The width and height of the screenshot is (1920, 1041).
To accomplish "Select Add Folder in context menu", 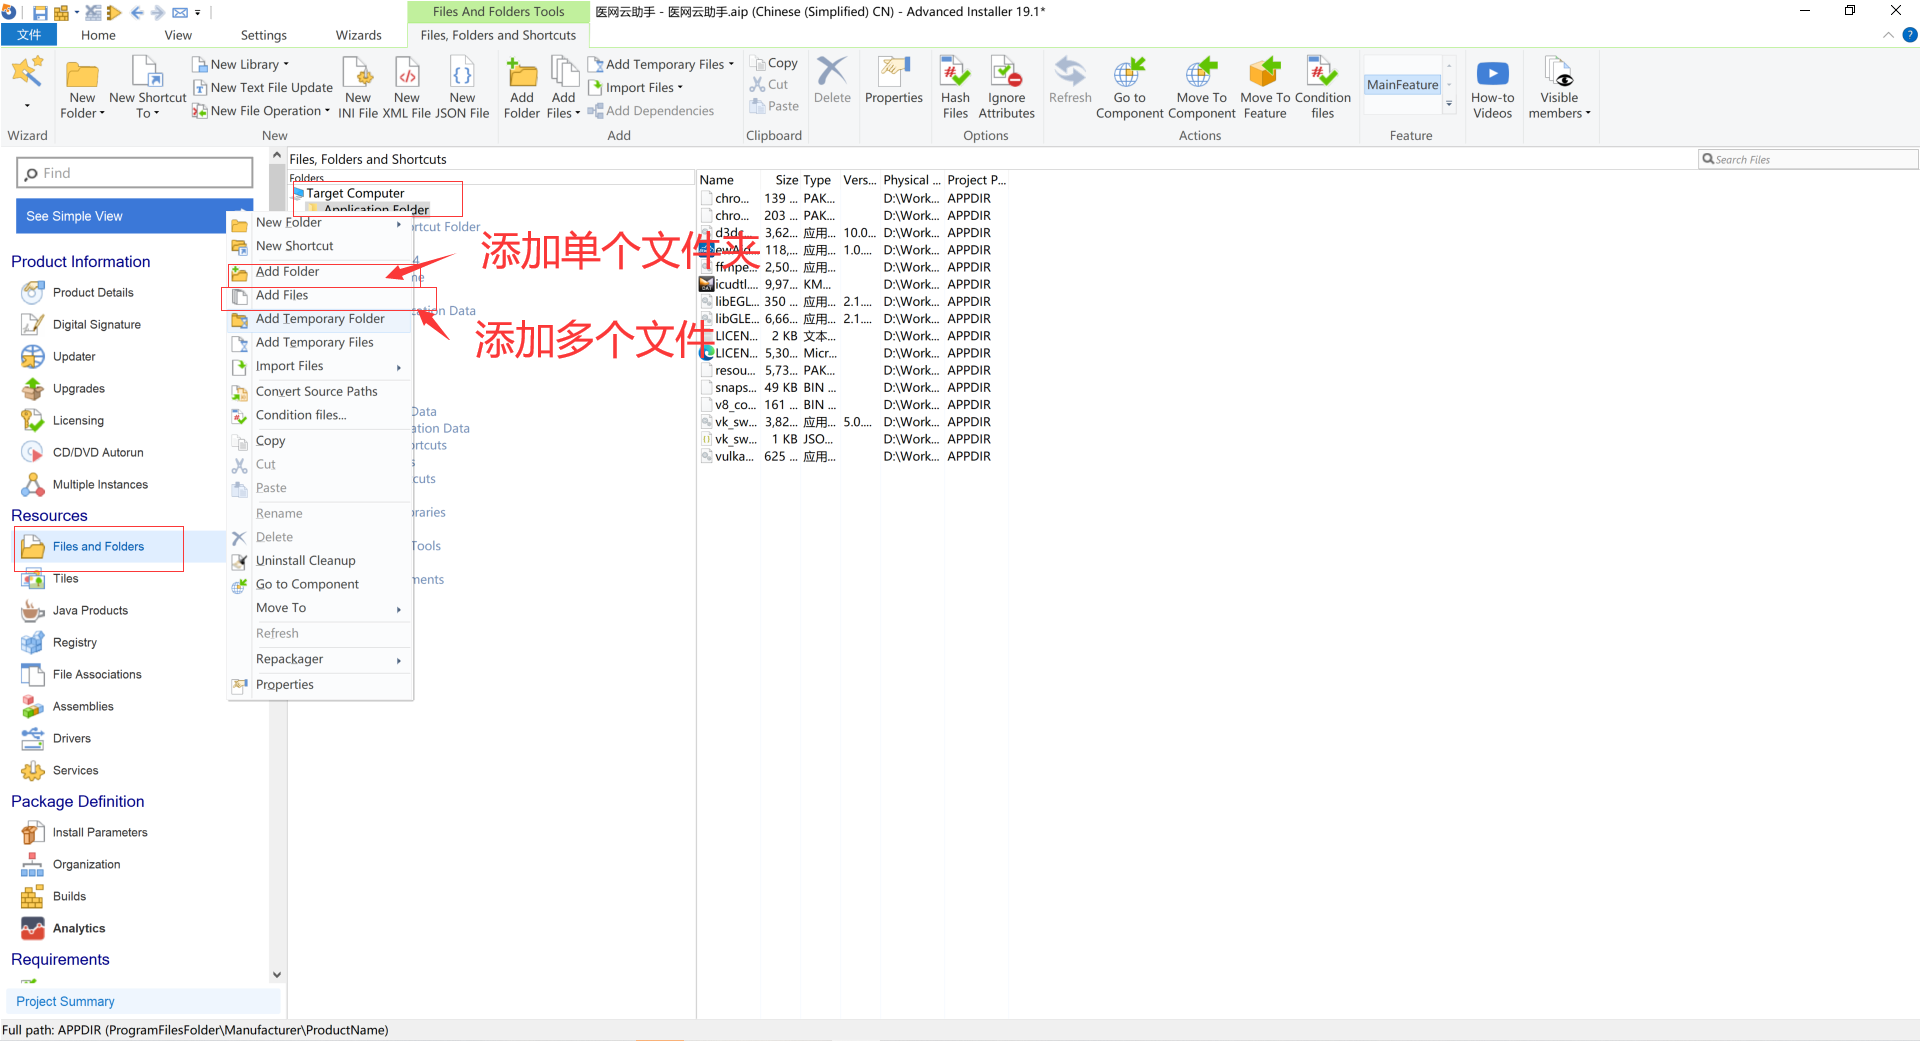I will tap(320, 272).
